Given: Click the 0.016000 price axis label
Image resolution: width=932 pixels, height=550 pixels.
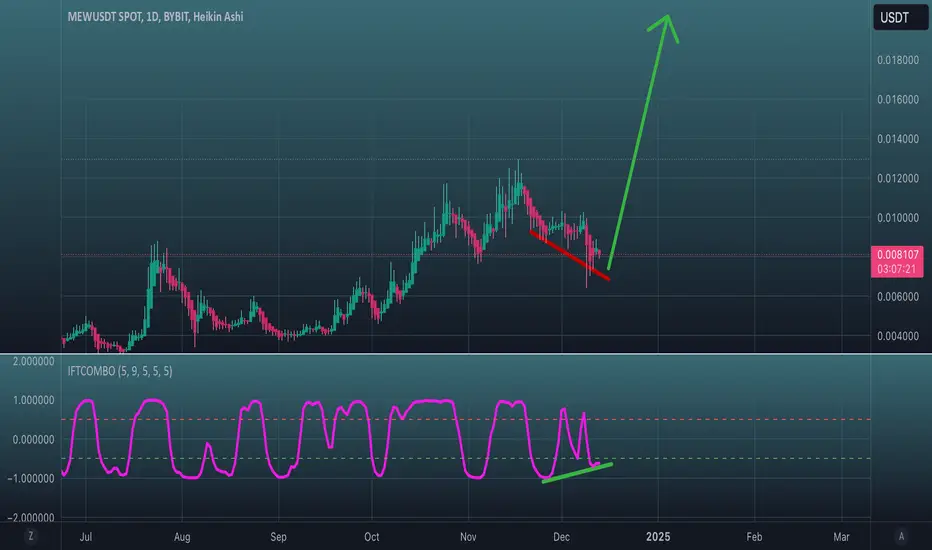Looking at the screenshot, I should 898,99.
